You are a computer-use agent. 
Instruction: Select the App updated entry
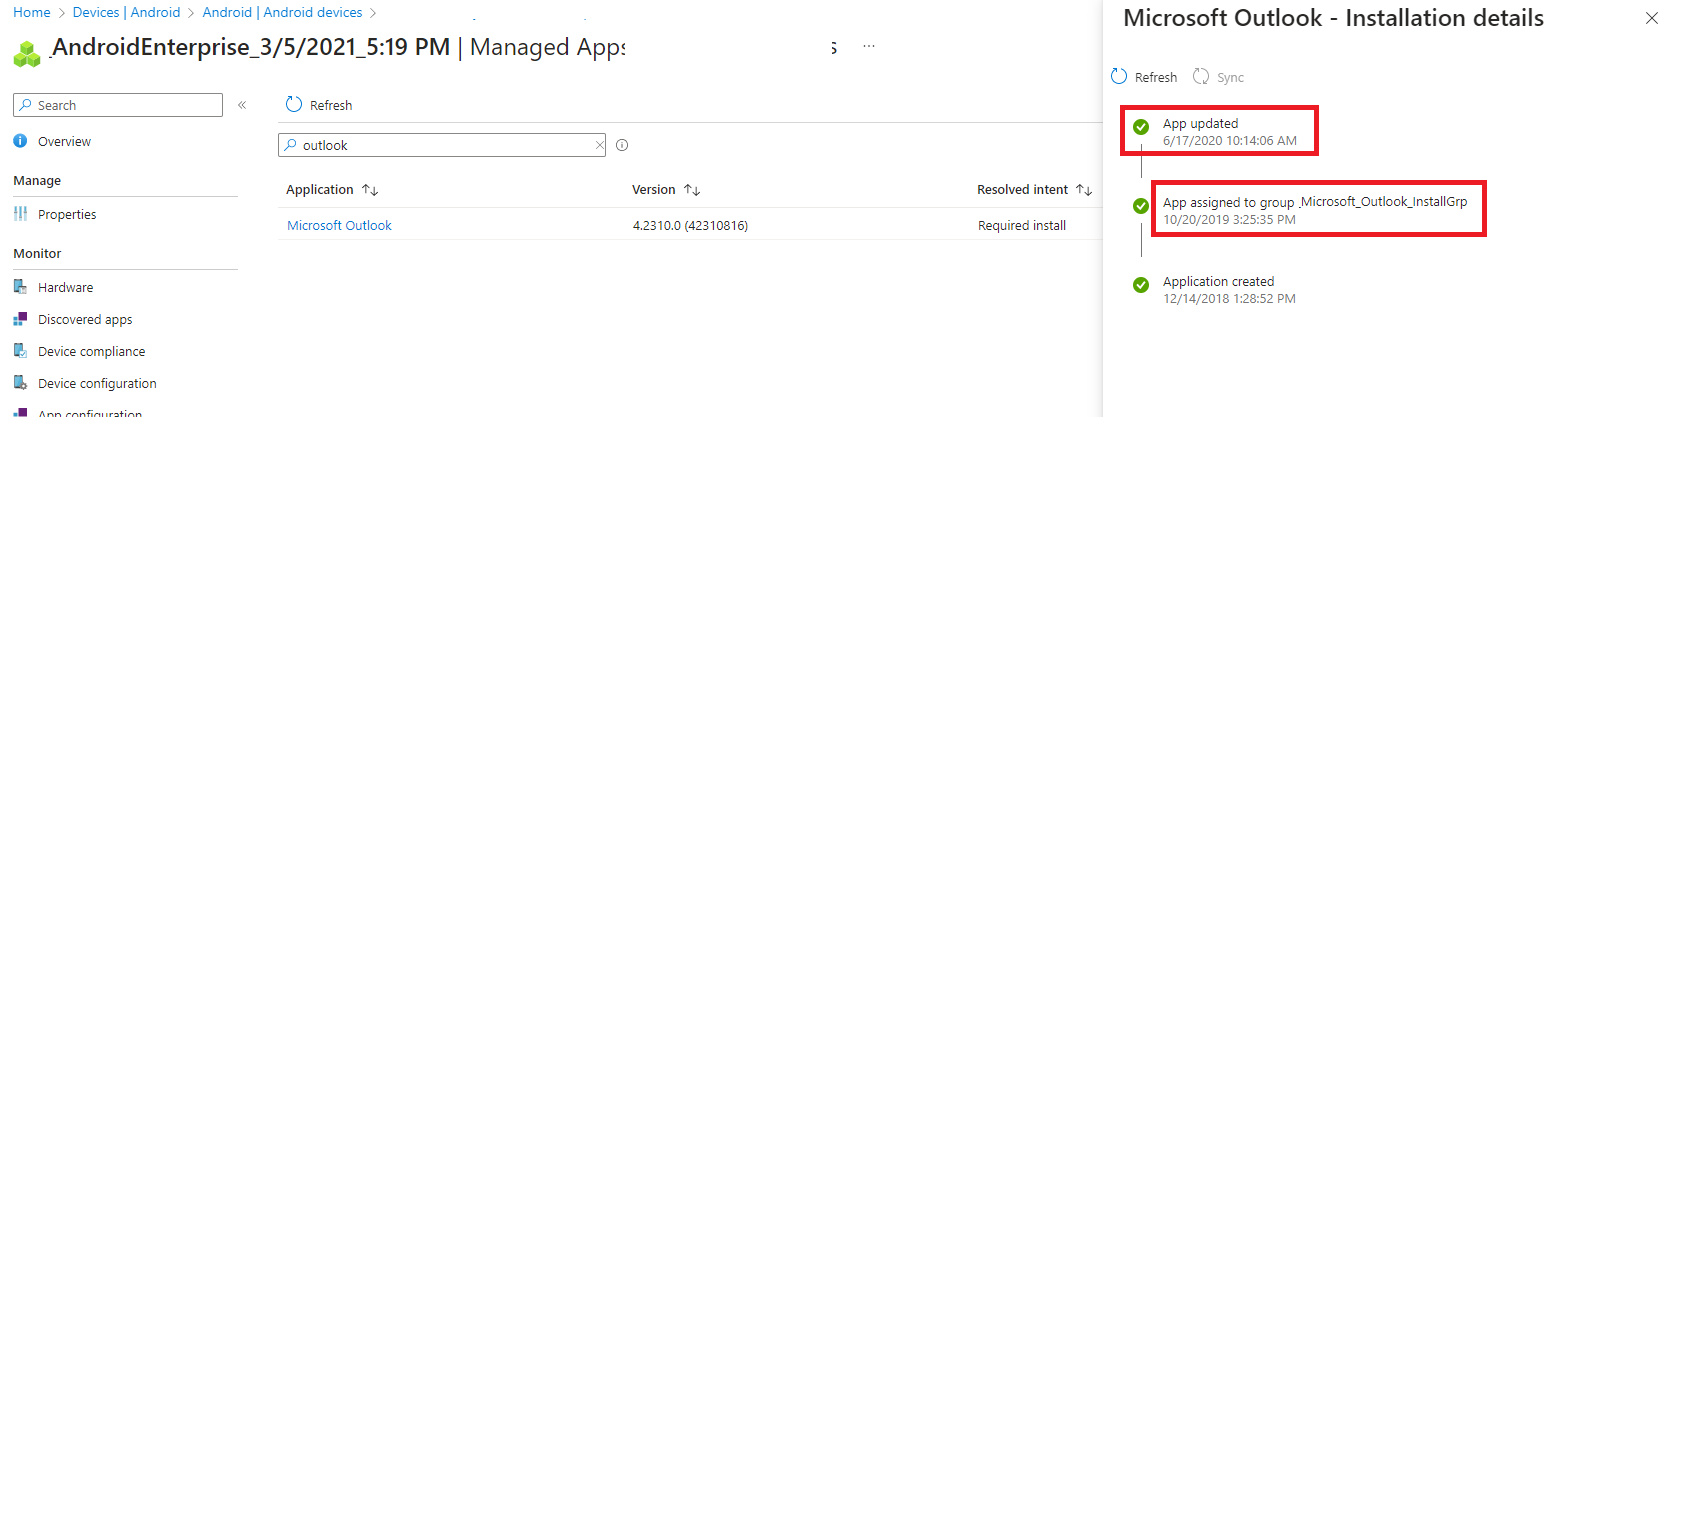[1200, 124]
